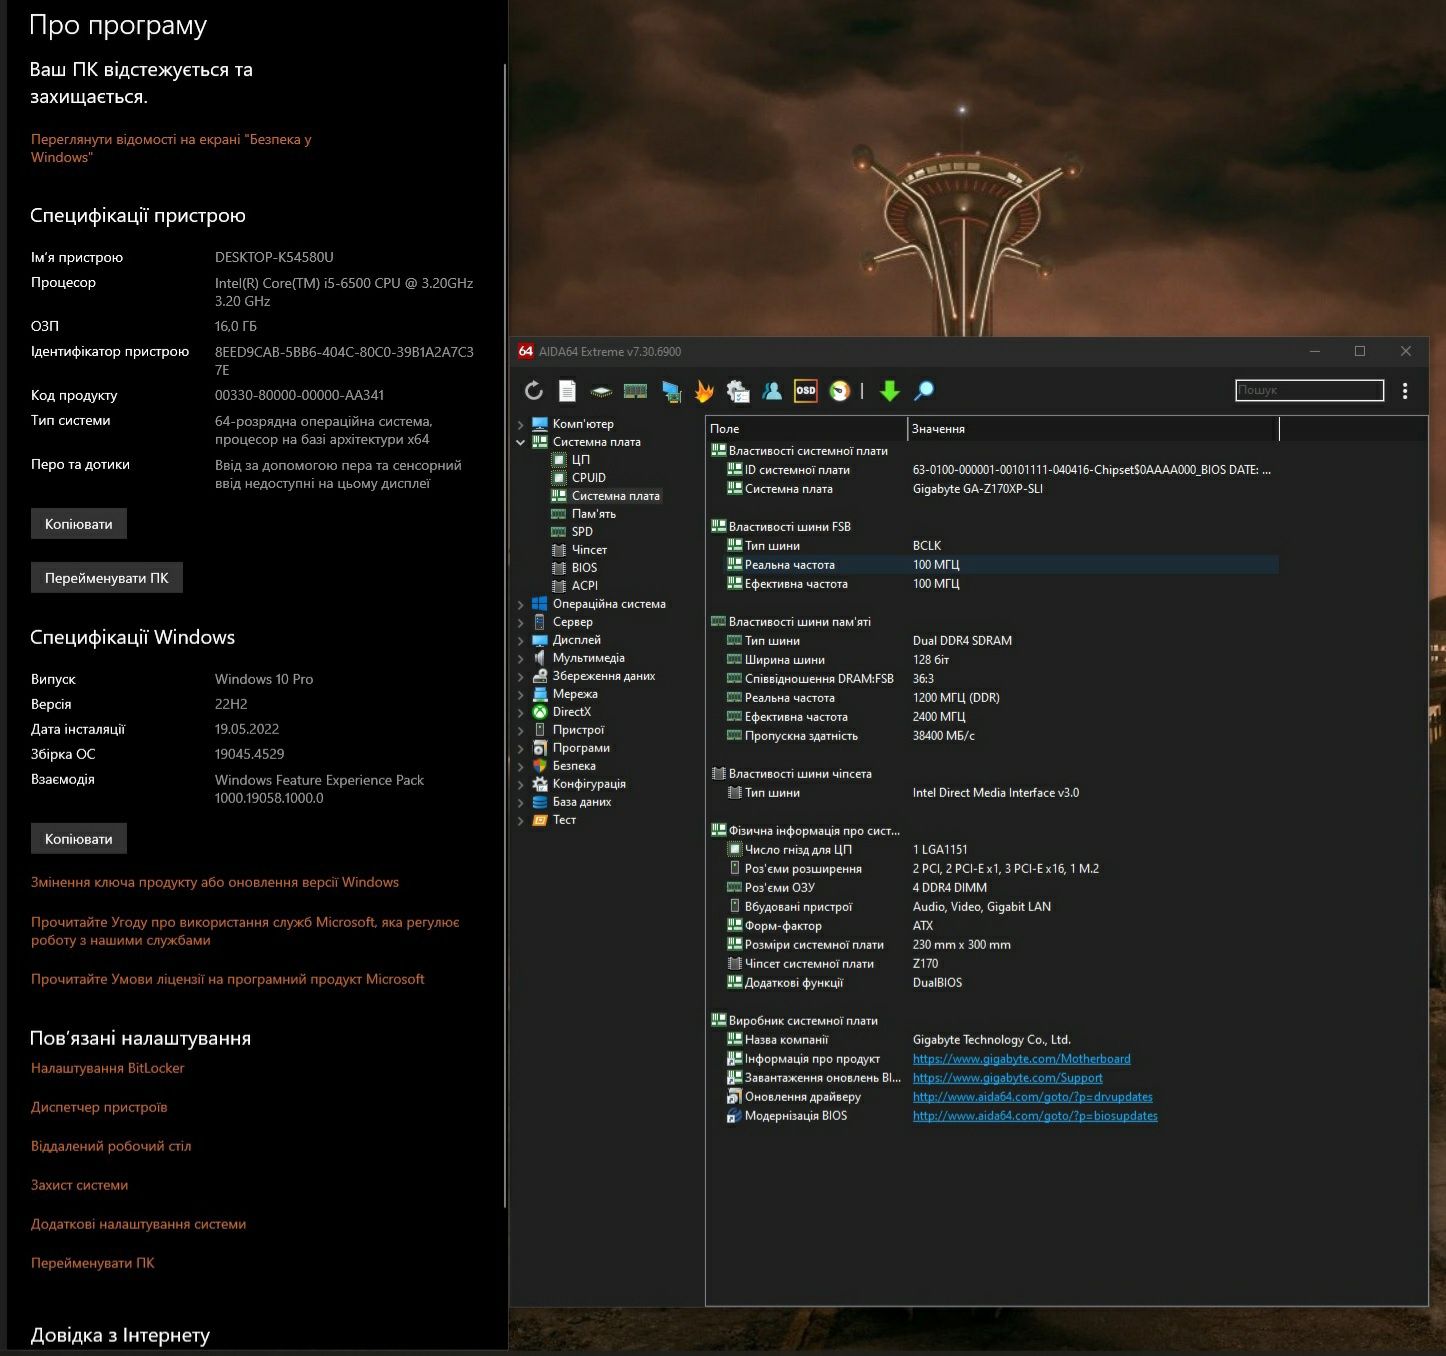1446x1356 pixels.
Task: Select Програми in the tree
Action: [581, 748]
